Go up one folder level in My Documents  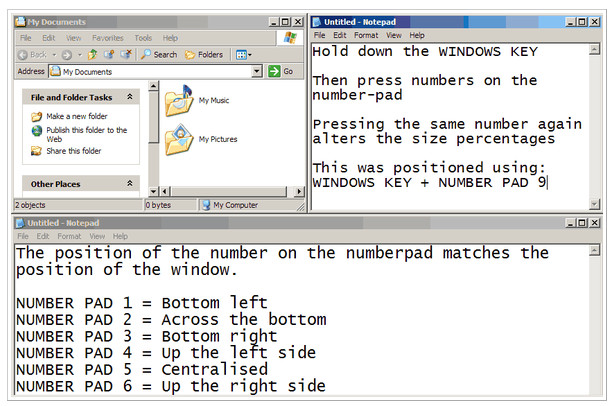coord(93,55)
